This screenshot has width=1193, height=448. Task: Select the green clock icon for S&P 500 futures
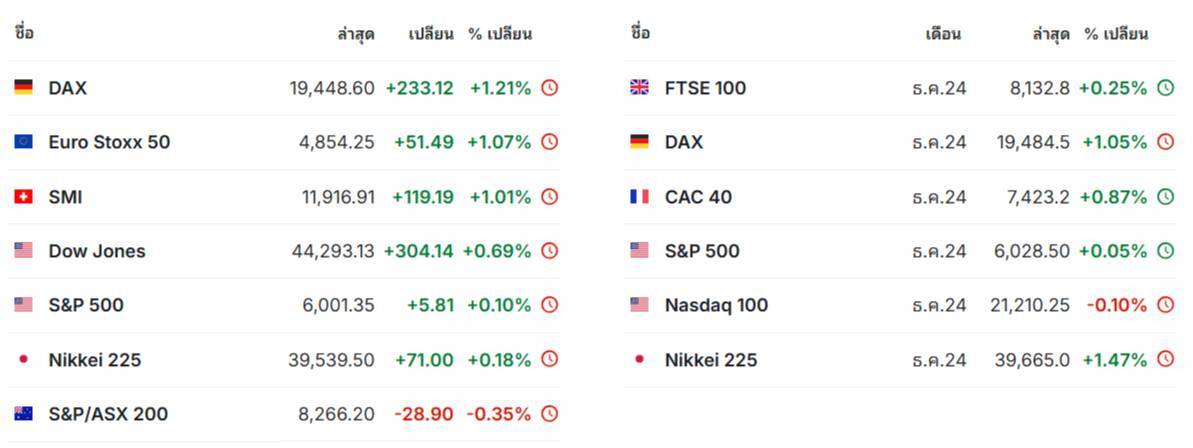1165,251
